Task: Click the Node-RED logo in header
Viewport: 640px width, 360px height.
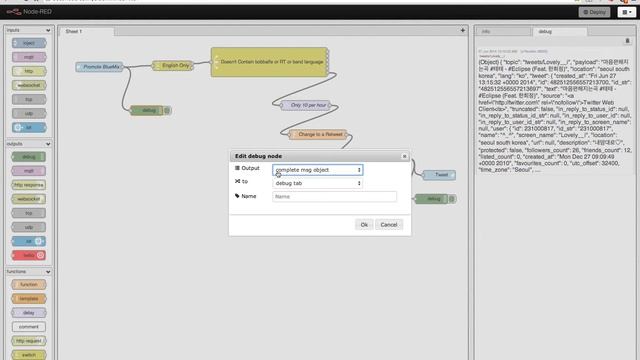Action: pos(29,12)
